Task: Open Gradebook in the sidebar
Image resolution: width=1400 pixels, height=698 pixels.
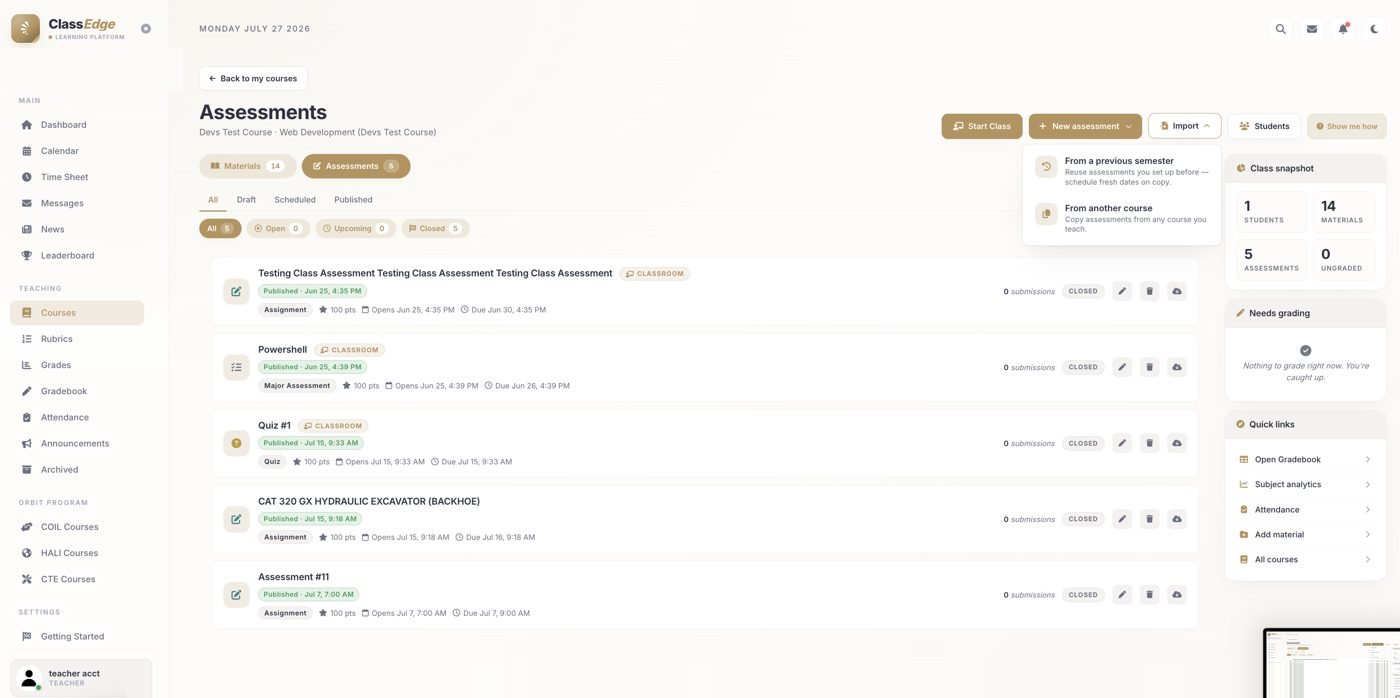Action: (x=77, y=391)
